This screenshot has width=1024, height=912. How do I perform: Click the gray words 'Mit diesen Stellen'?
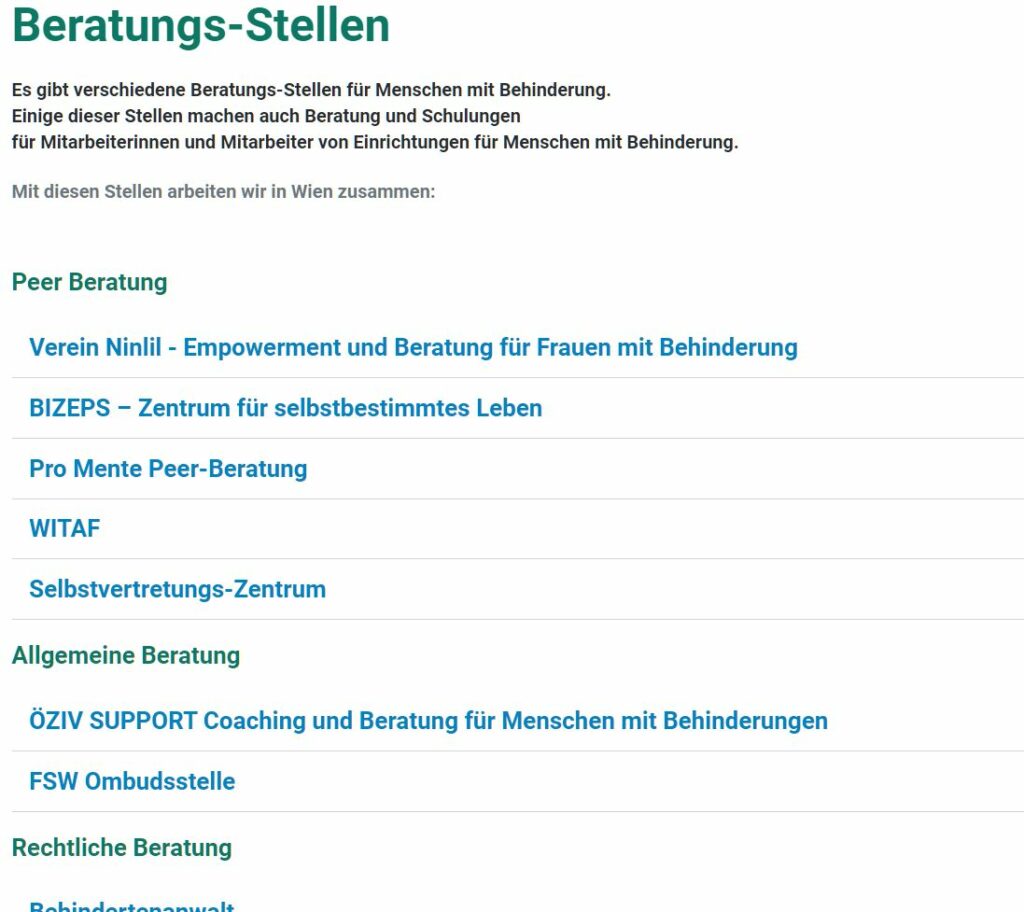[87, 191]
